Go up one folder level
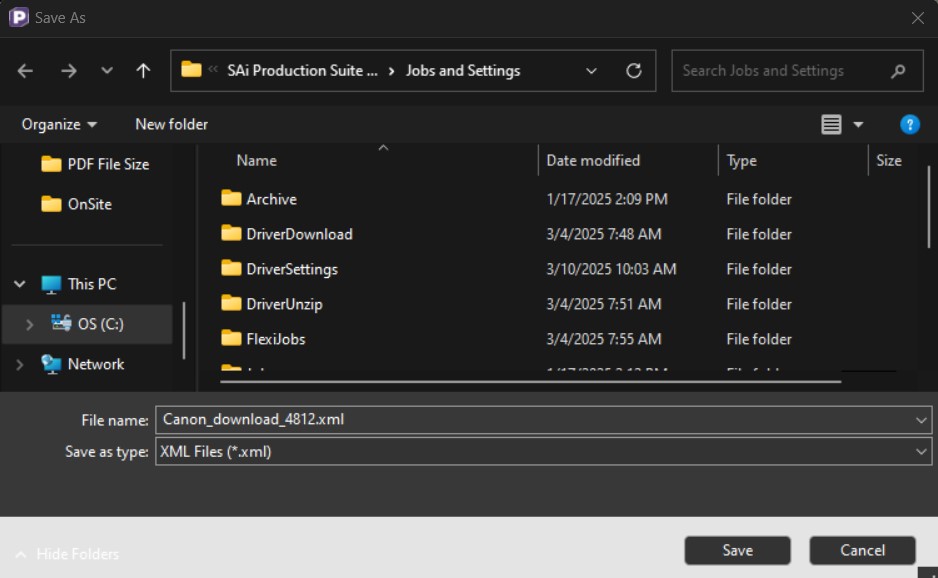The width and height of the screenshot is (938, 578). pyautogui.click(x=143, y=71)
